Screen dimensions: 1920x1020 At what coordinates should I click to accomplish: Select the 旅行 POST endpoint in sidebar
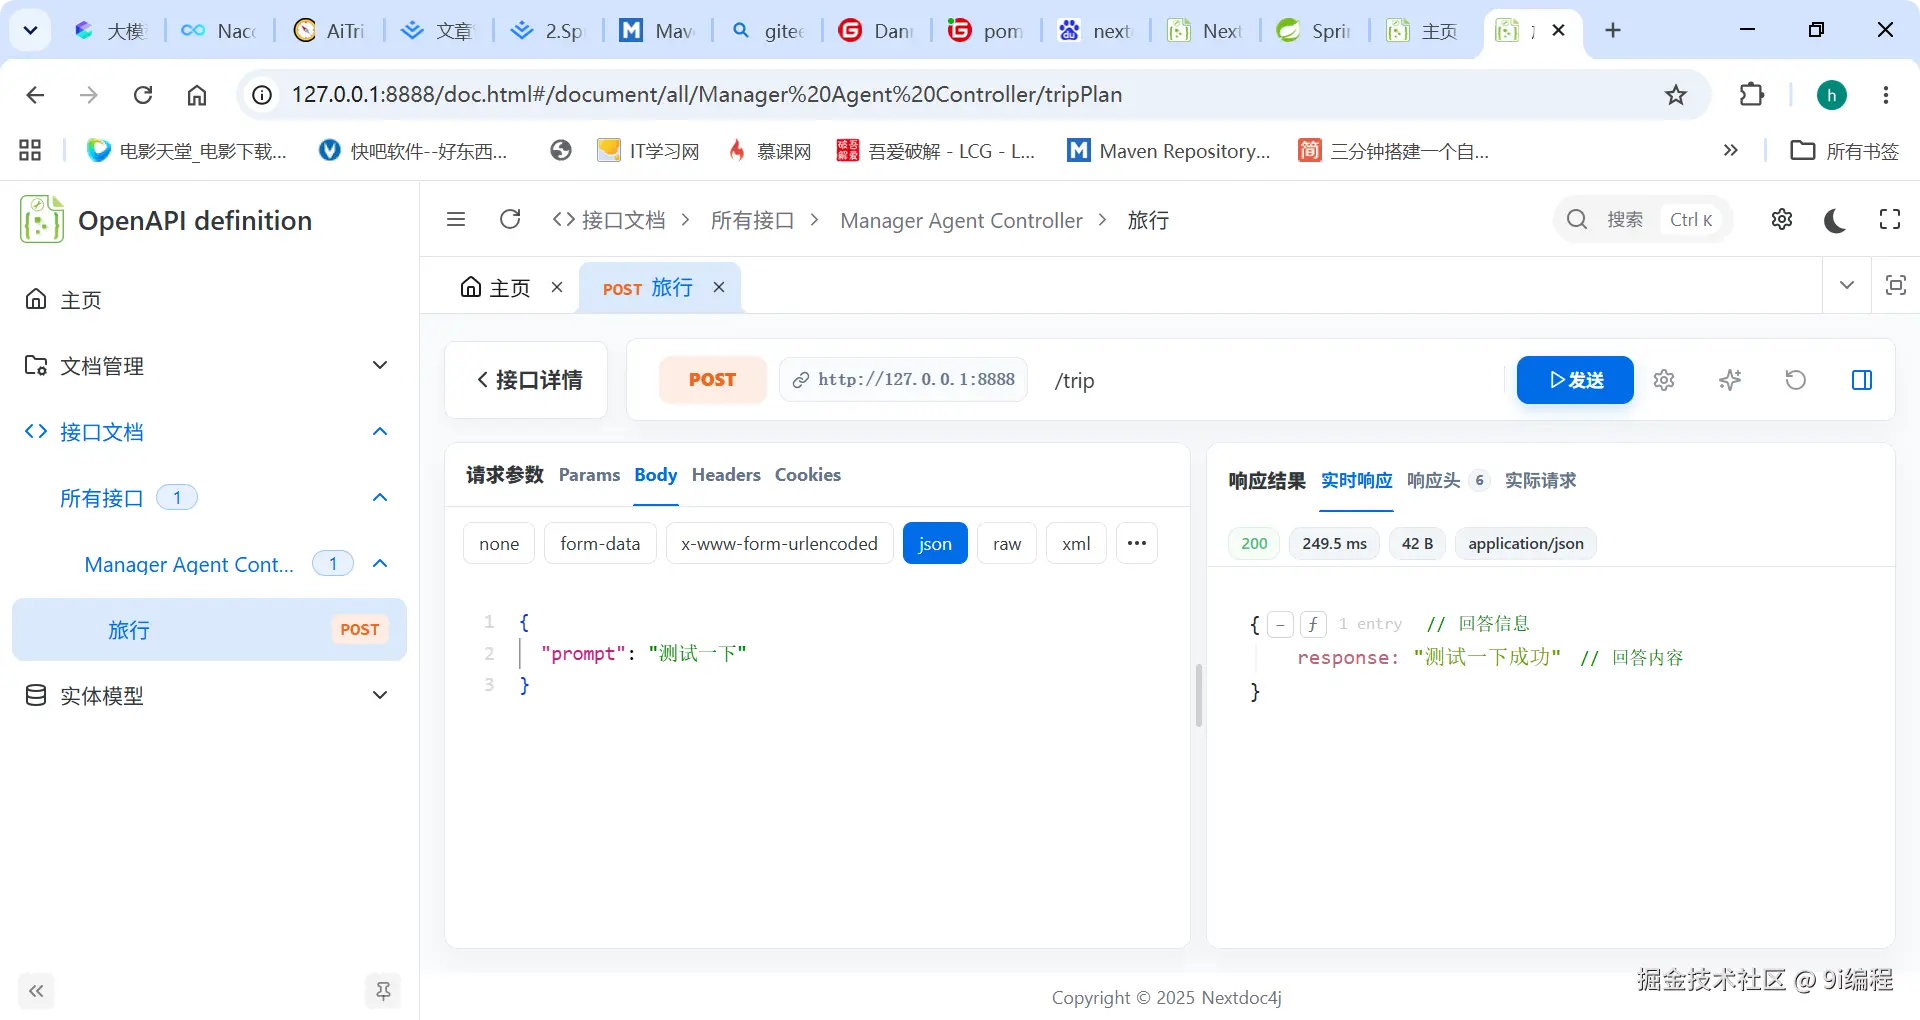tap(209, 630)
